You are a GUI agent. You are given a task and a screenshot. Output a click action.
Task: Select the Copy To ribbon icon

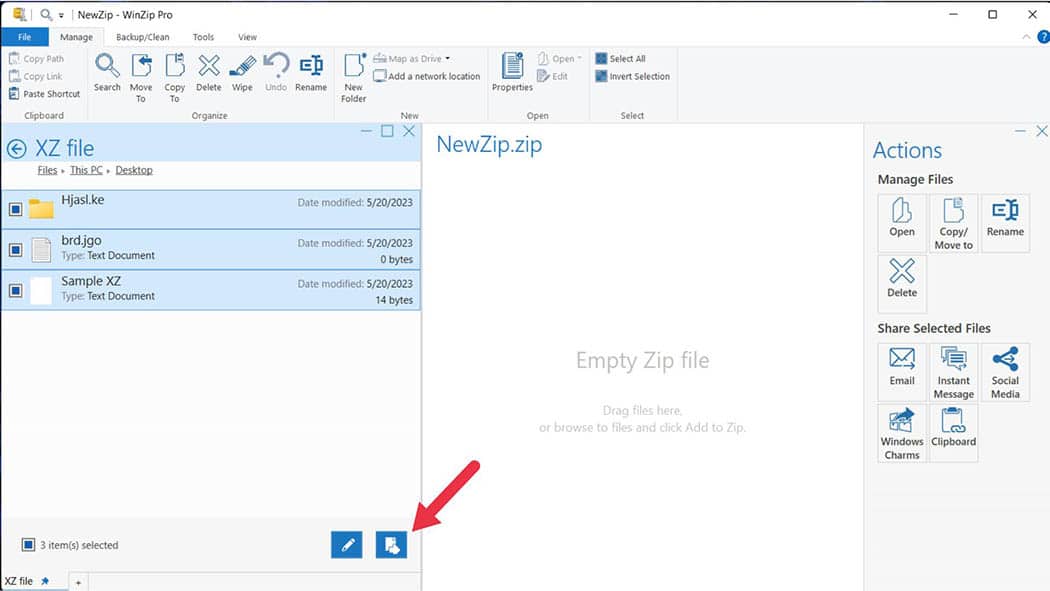click(174, 78)
